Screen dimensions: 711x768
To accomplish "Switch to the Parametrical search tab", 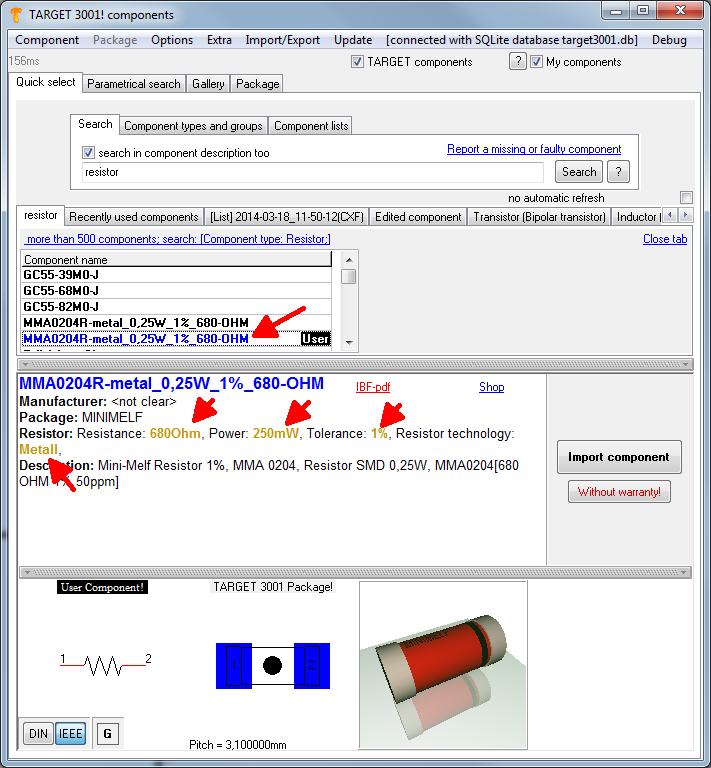I will point(133,84).
